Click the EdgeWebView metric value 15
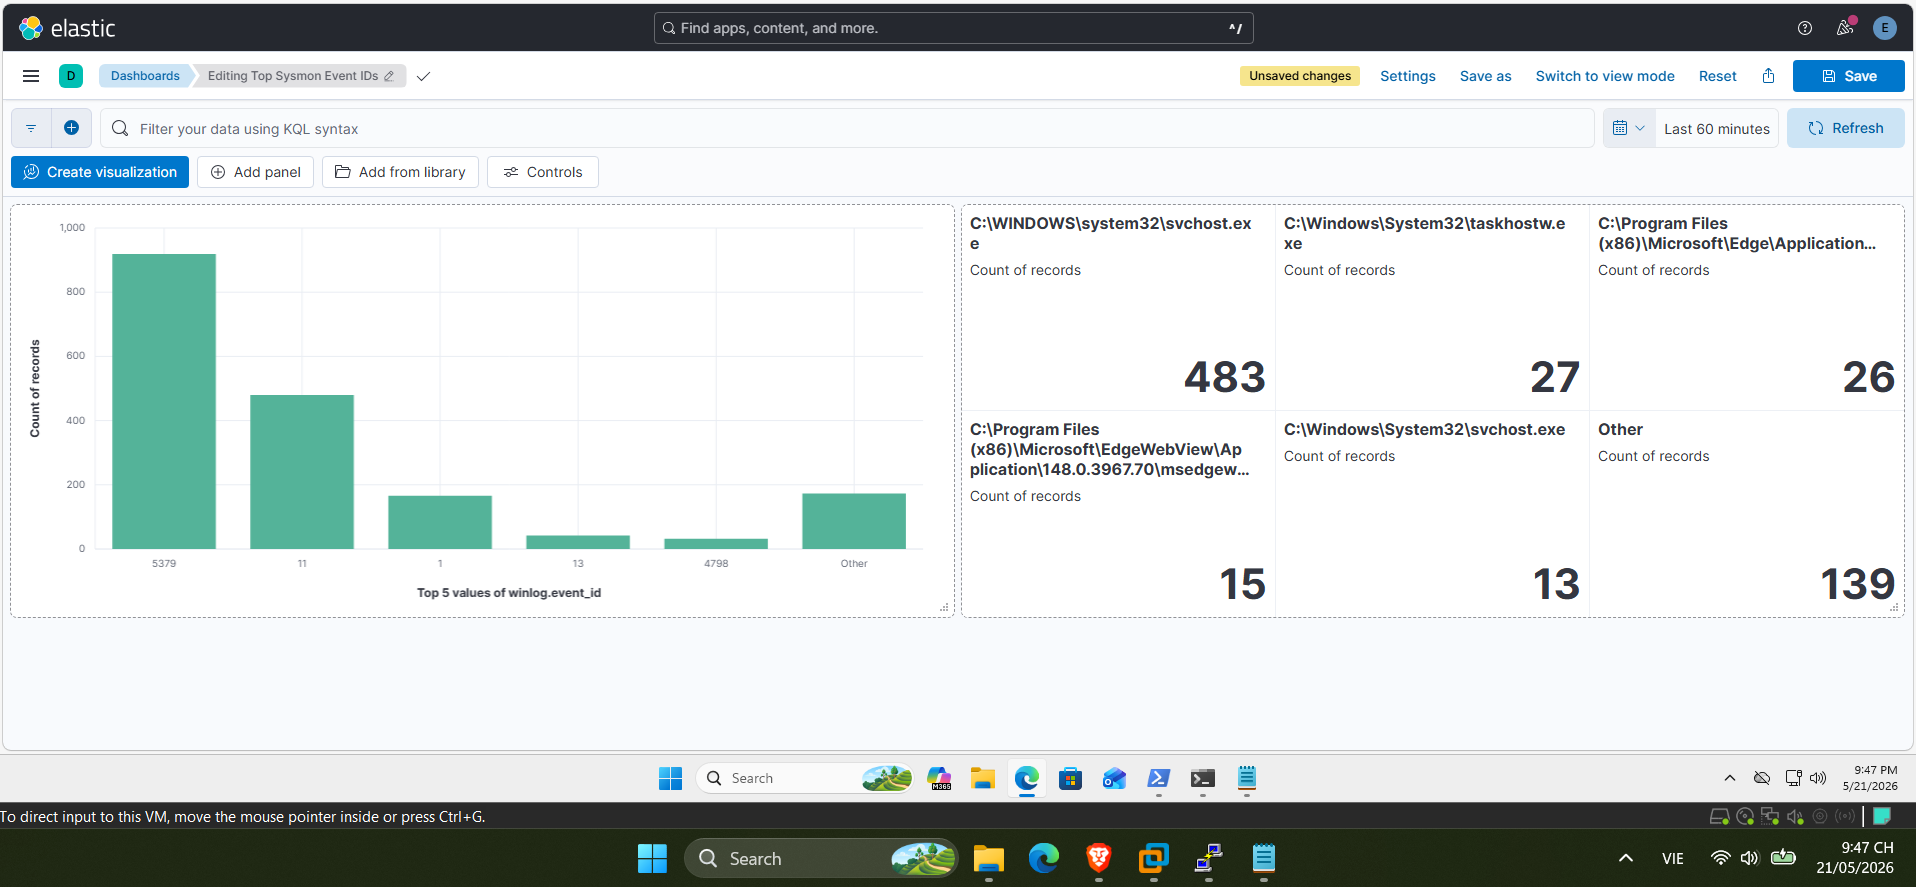 1242,584
